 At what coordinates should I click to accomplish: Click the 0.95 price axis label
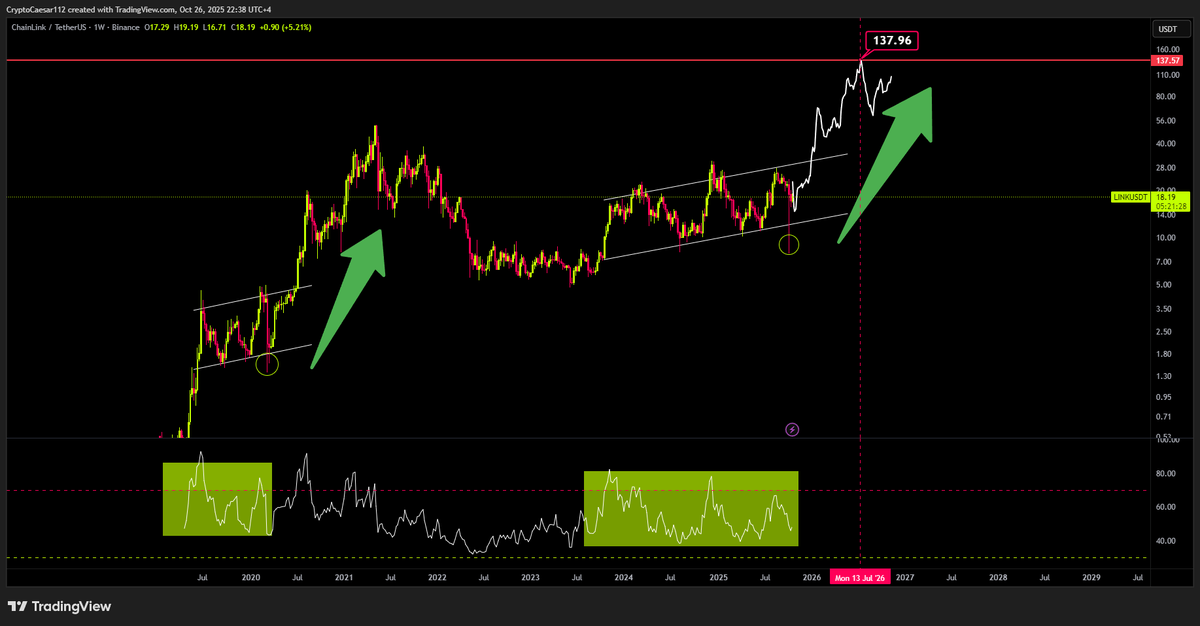click(x=1165, y=397)
